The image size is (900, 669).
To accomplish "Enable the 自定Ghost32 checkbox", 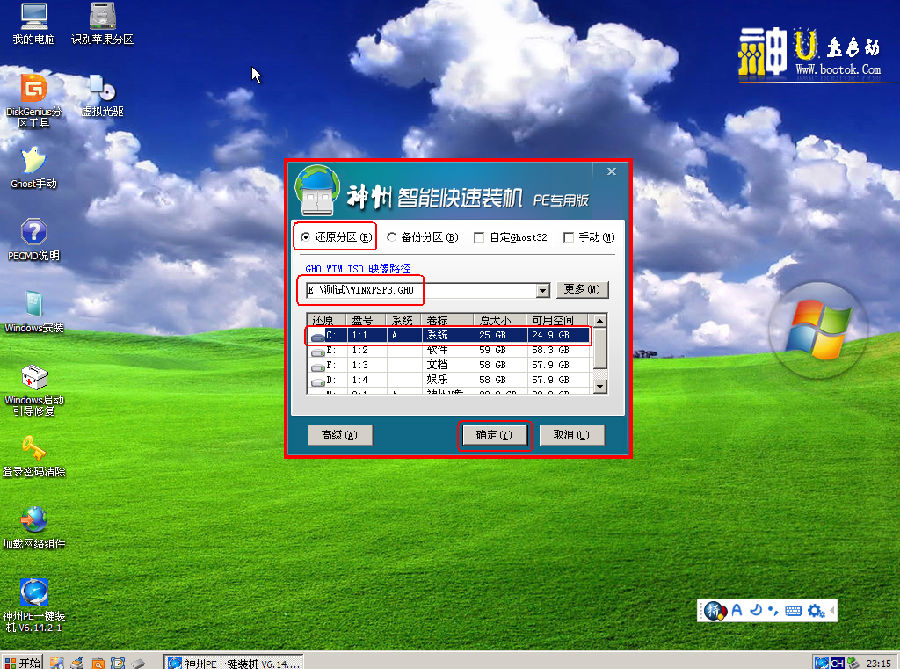I will (480, 238).
